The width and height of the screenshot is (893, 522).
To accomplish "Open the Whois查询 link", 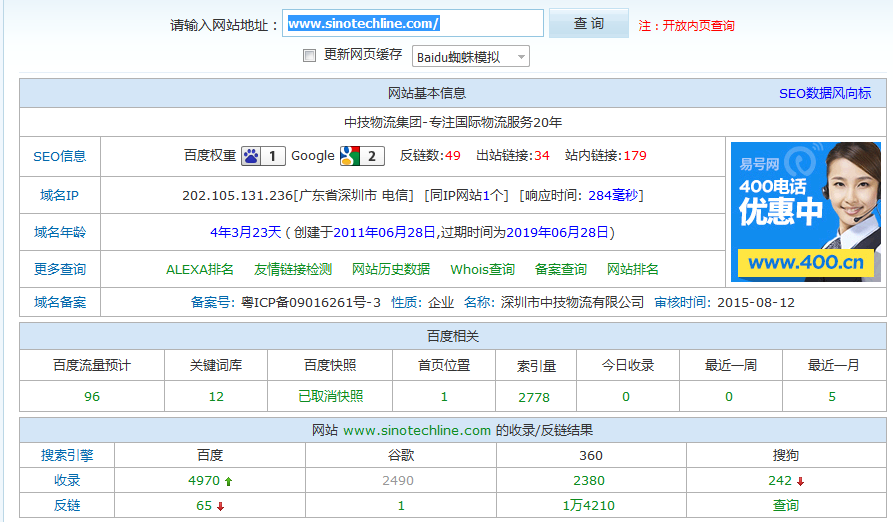I will 483,269.
